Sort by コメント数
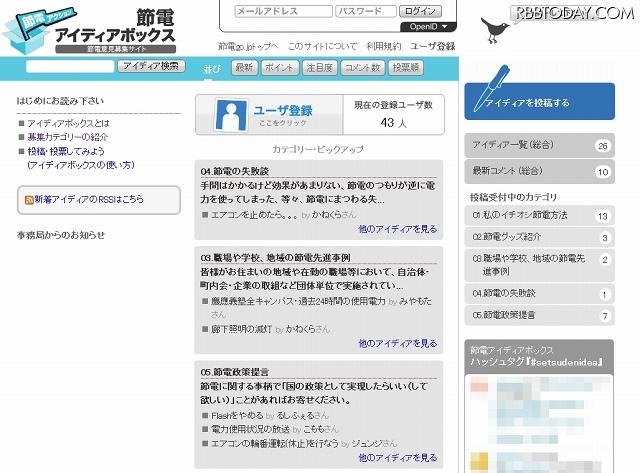This screenshot has height=473, width=640. [362, 68]
